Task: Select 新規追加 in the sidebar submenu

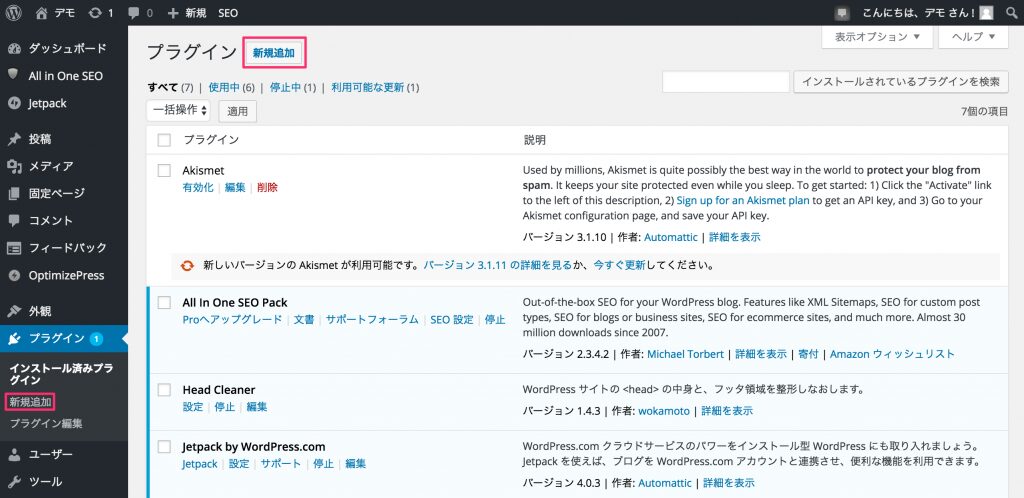Action: [x=30, y=402]
